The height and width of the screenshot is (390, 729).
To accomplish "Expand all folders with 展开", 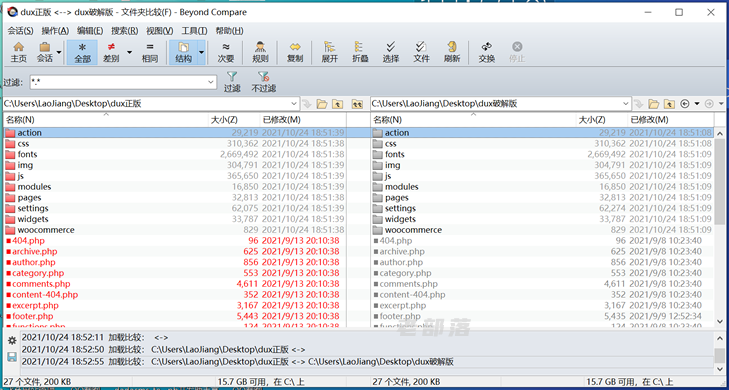I will (330, 52).
